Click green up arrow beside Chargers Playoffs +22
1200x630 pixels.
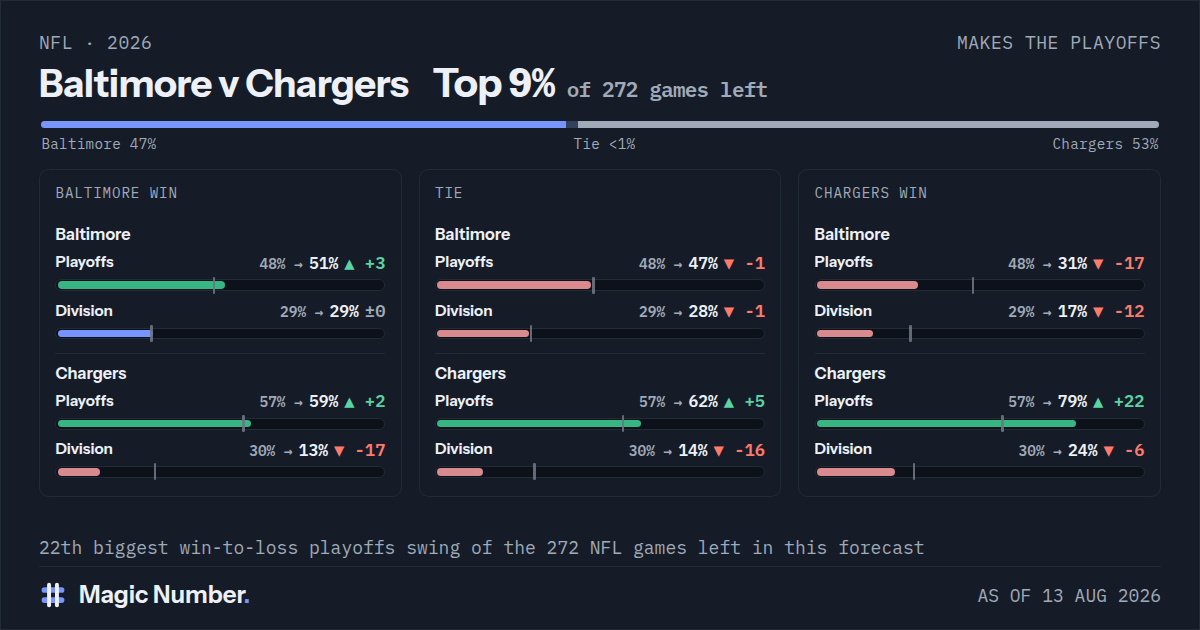pos(1099,402)
